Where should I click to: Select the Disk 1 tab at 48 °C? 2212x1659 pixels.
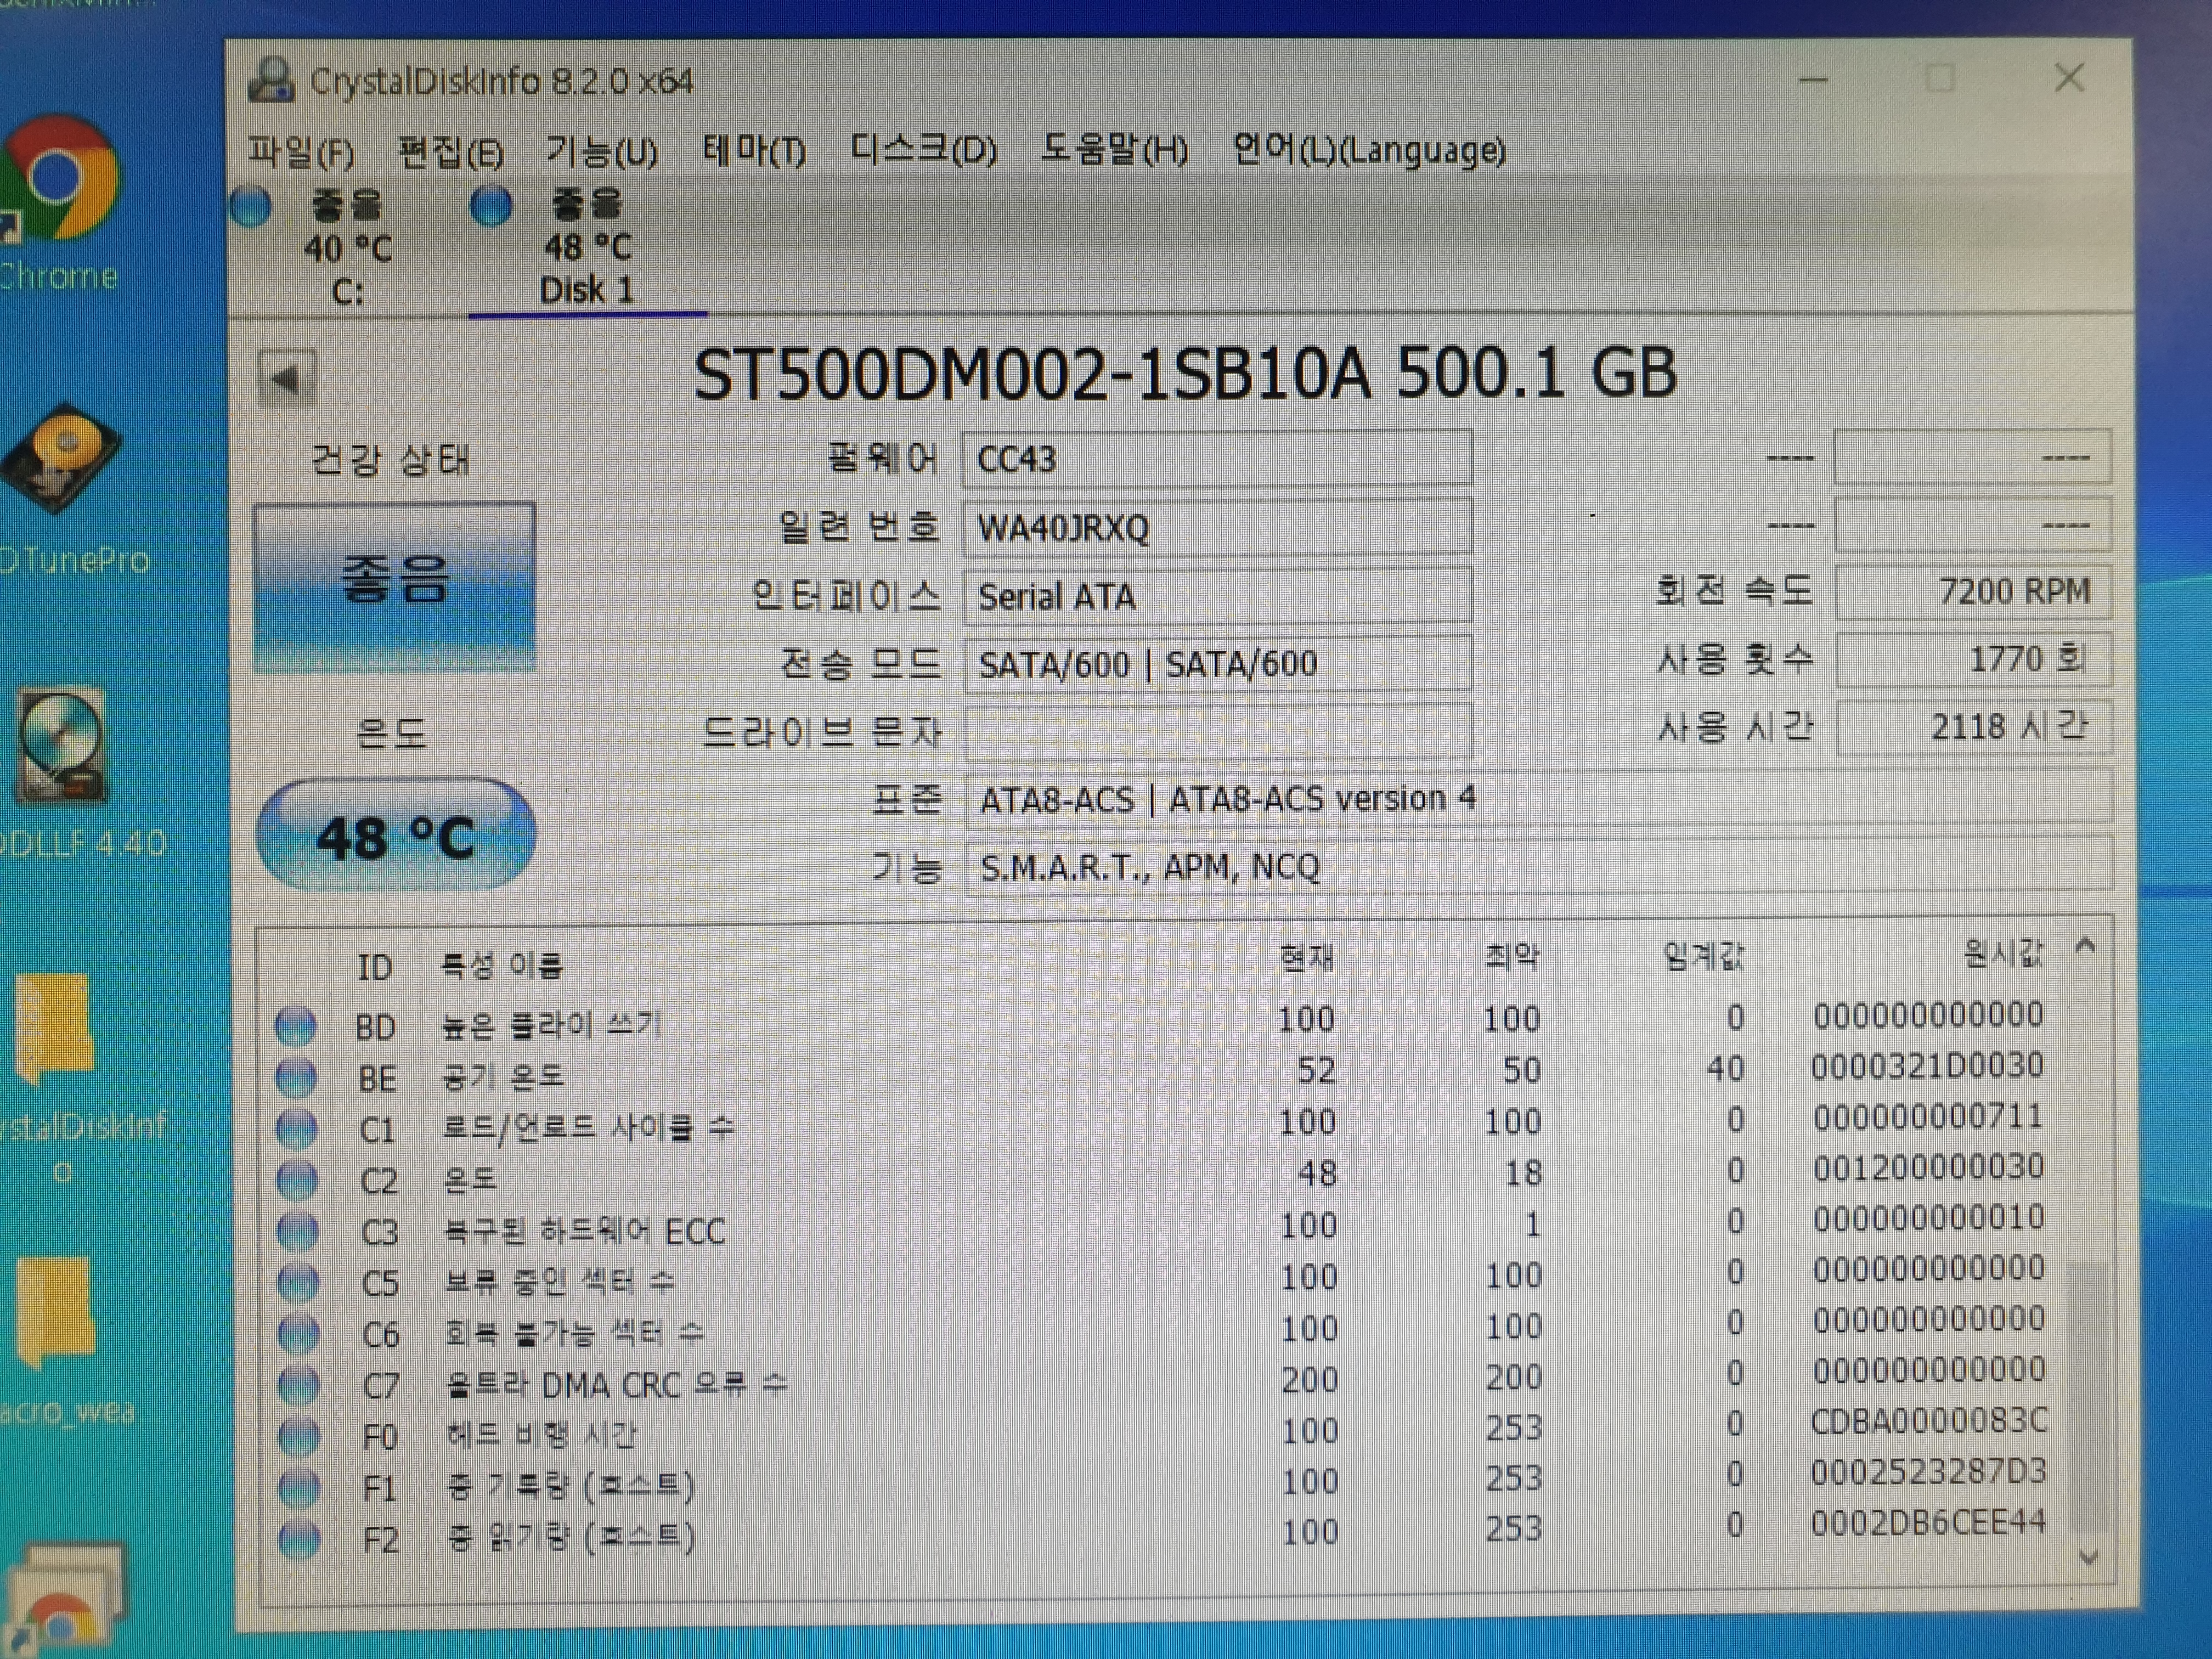pos(588,247)
